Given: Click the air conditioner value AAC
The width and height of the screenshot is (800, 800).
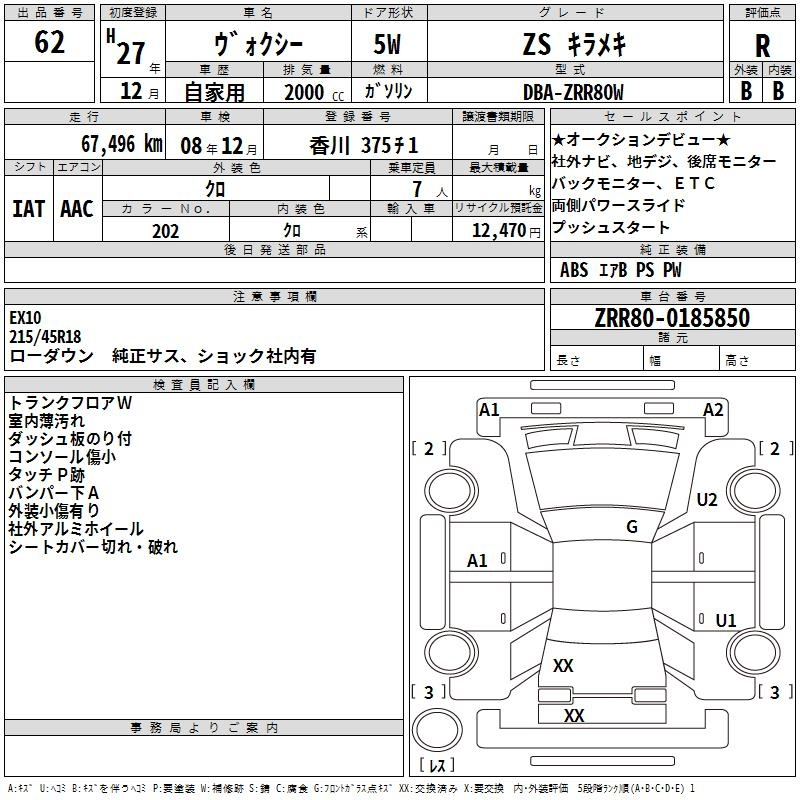Looking at the screenshot, I should [x=77, y=209].
